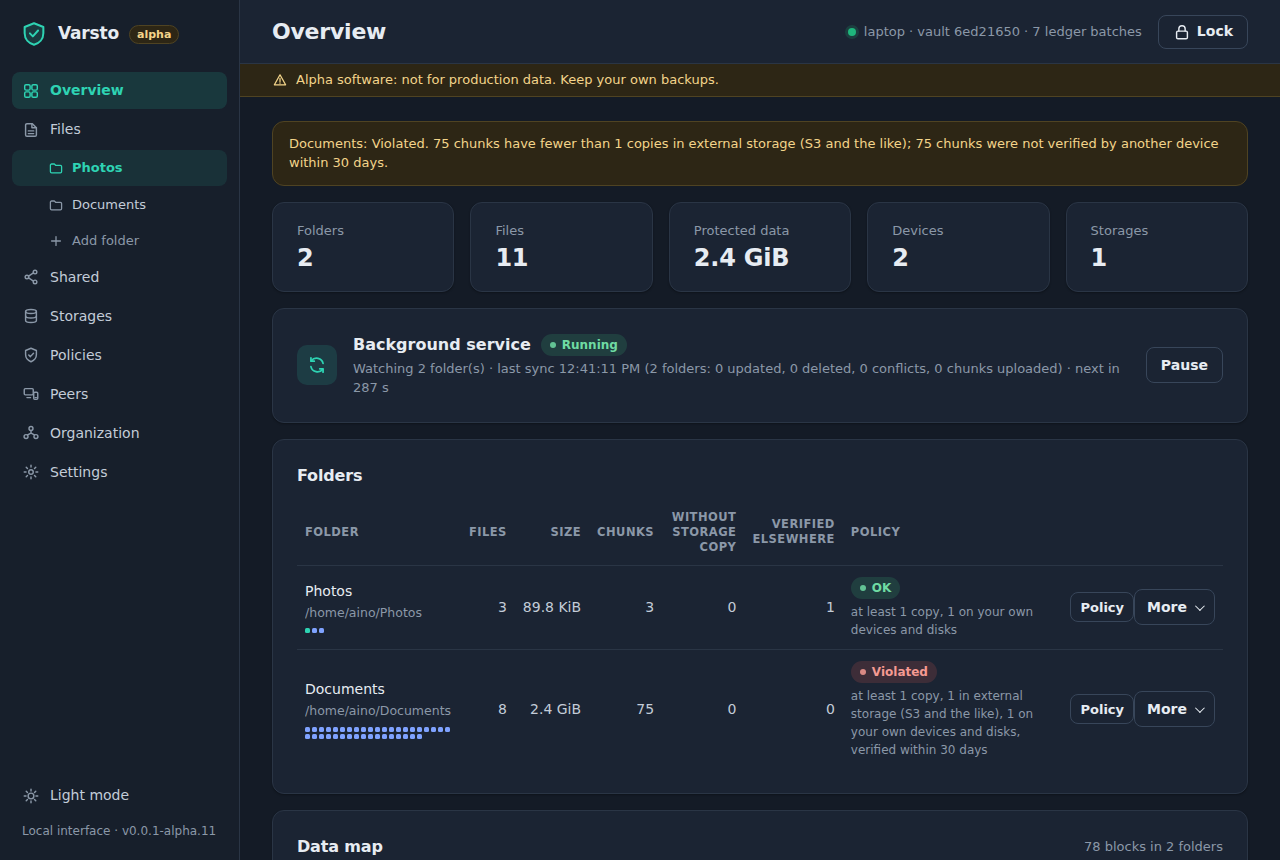Open the Storages section

point(119,316)
